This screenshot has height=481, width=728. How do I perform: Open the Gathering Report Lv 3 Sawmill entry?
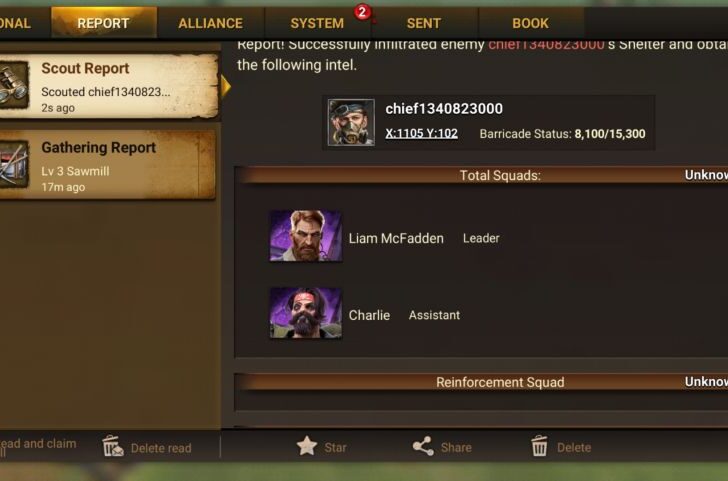click(x=108, y=165)
